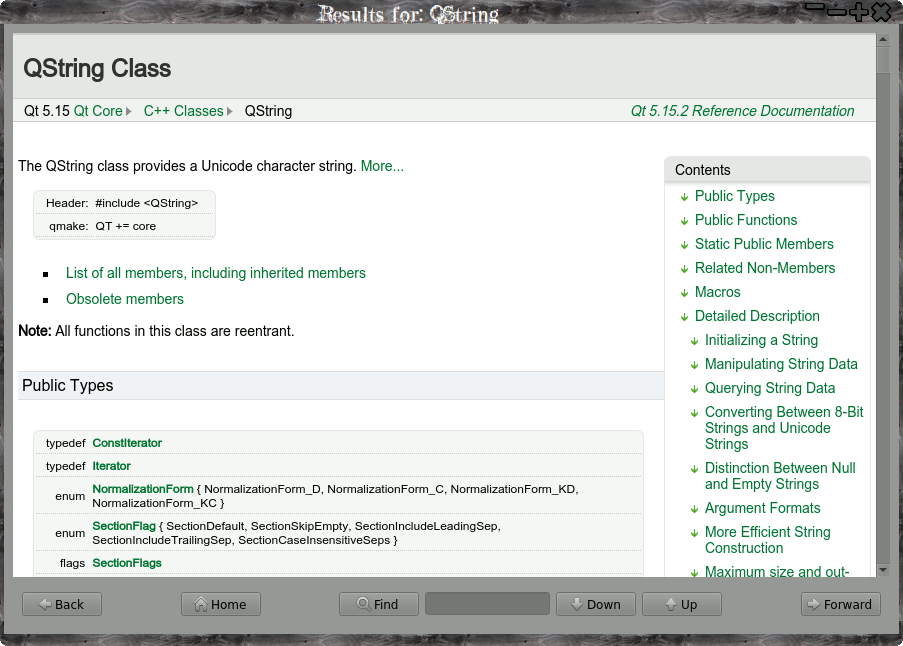903x646 pixels.
Task: Open Distinction Between Null and Empty Strings
Action: pyautogui.click(x=780, y=476)
